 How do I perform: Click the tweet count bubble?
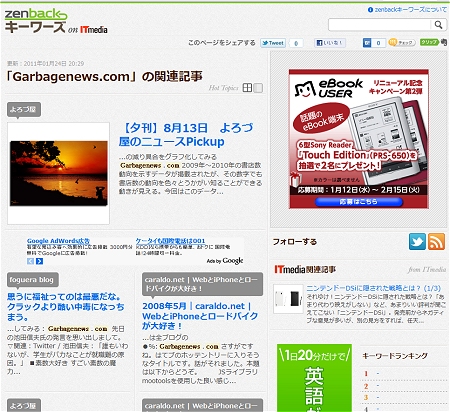tap(296, 43)
